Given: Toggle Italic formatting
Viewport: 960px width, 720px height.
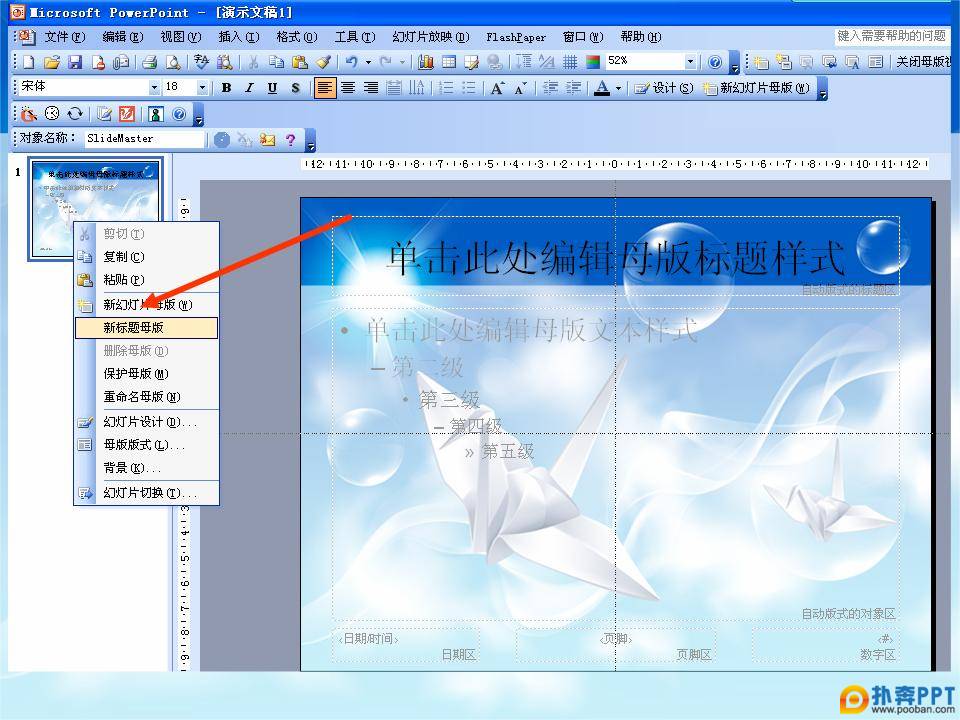Looking at the screenshot, I should tap(249, 88).
